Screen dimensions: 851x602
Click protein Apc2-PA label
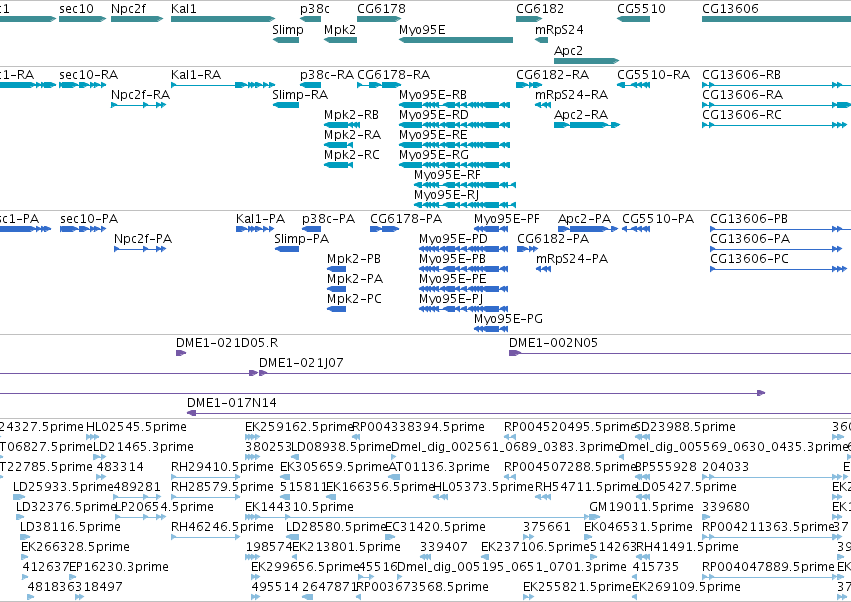585,219
